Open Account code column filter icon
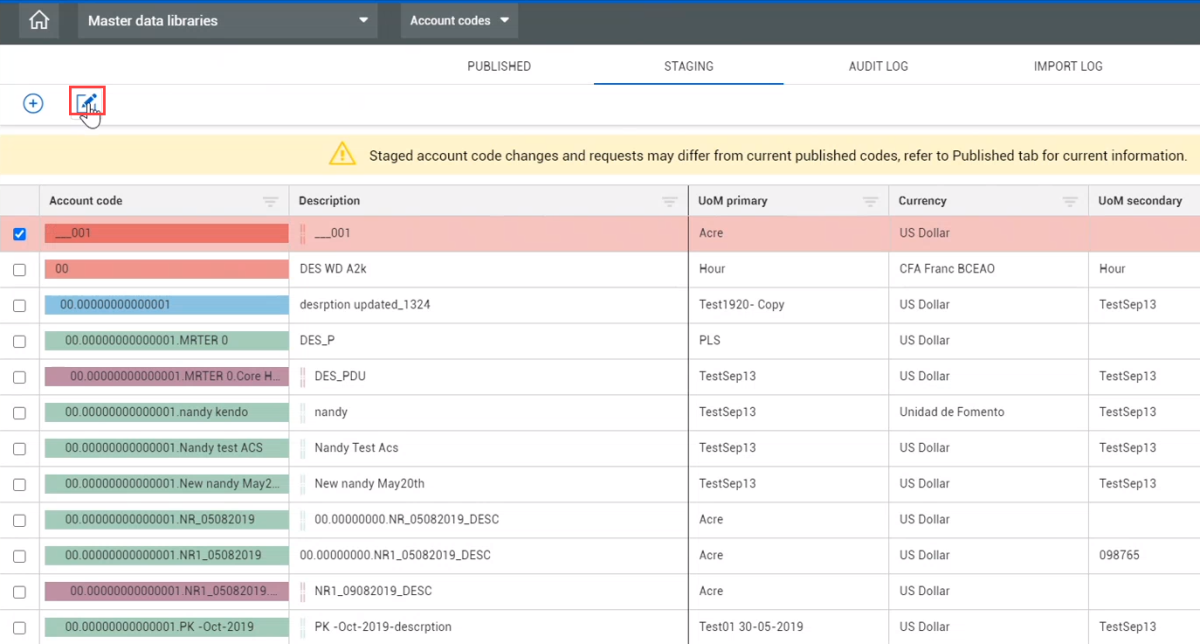Viewport: 1200px width, 644px height. (270, 201)
